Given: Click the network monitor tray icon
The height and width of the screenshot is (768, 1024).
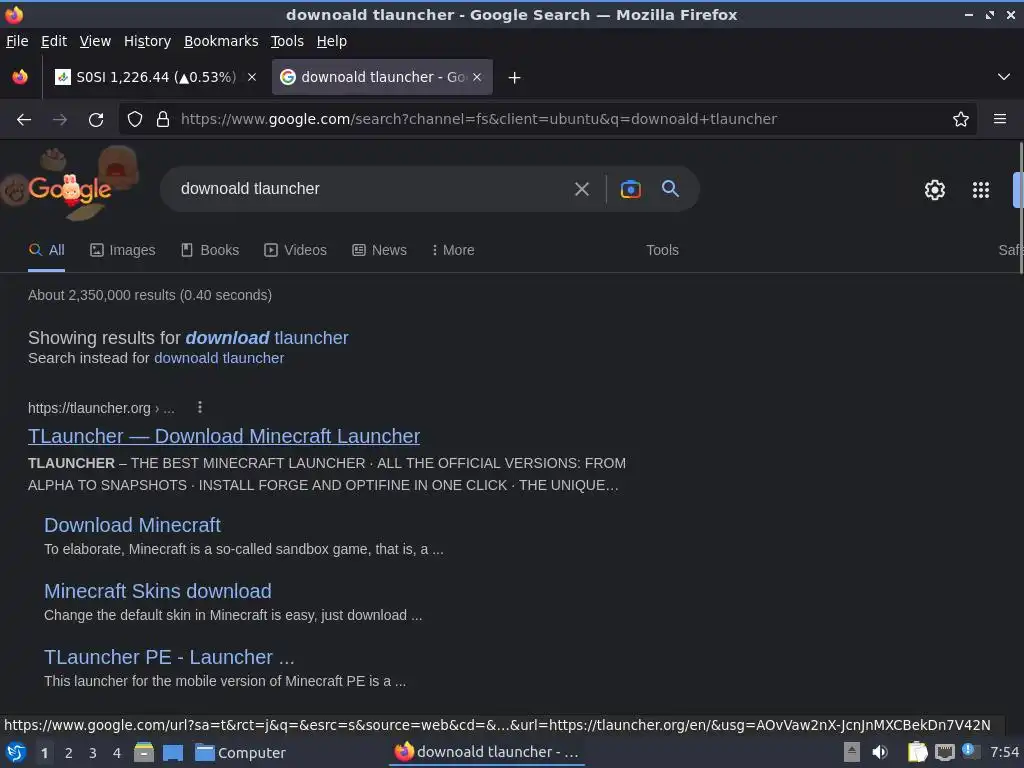Looking at the screenshot, I should (945, 752).
